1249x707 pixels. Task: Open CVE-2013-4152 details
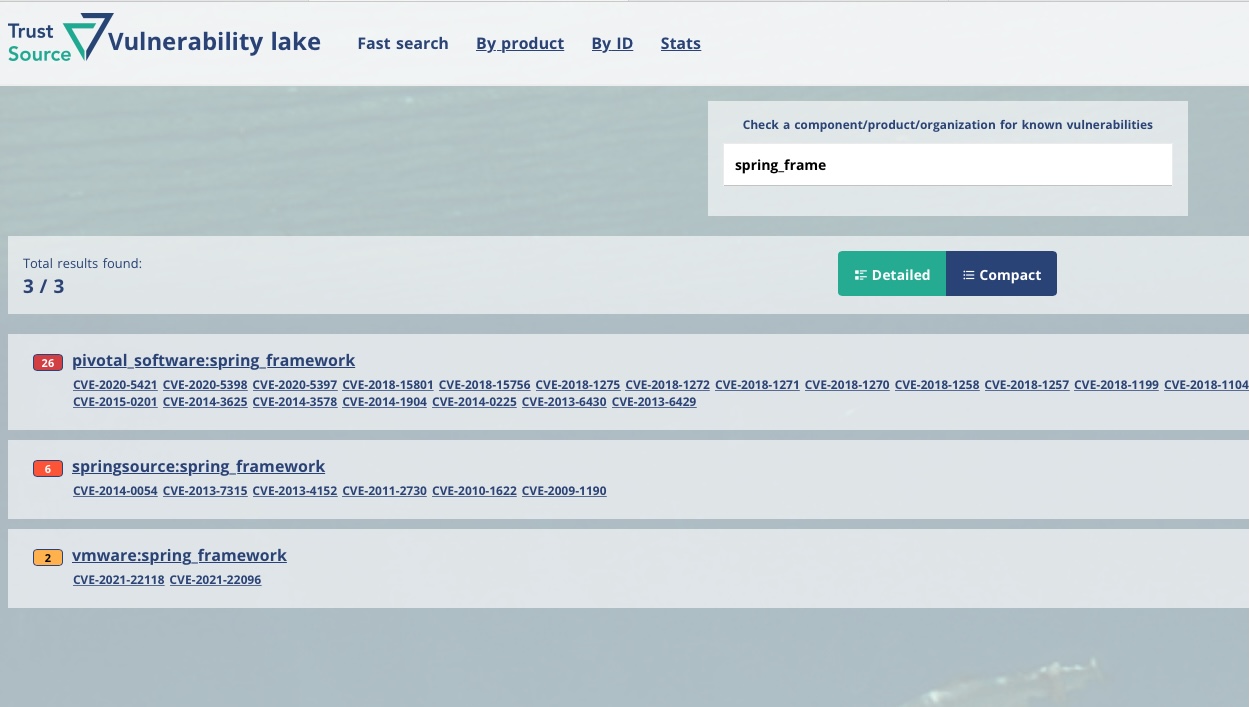click(295, 491)
